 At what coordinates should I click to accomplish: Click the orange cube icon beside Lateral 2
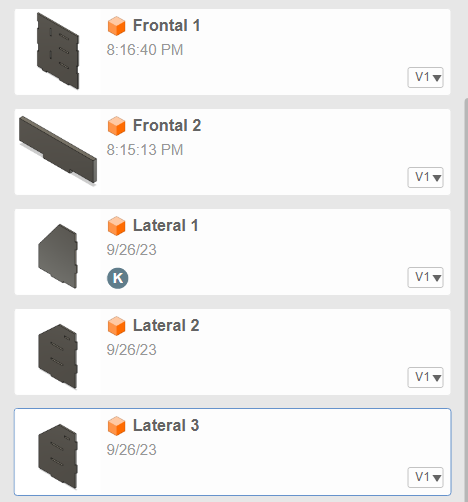(x=116, y=326)
